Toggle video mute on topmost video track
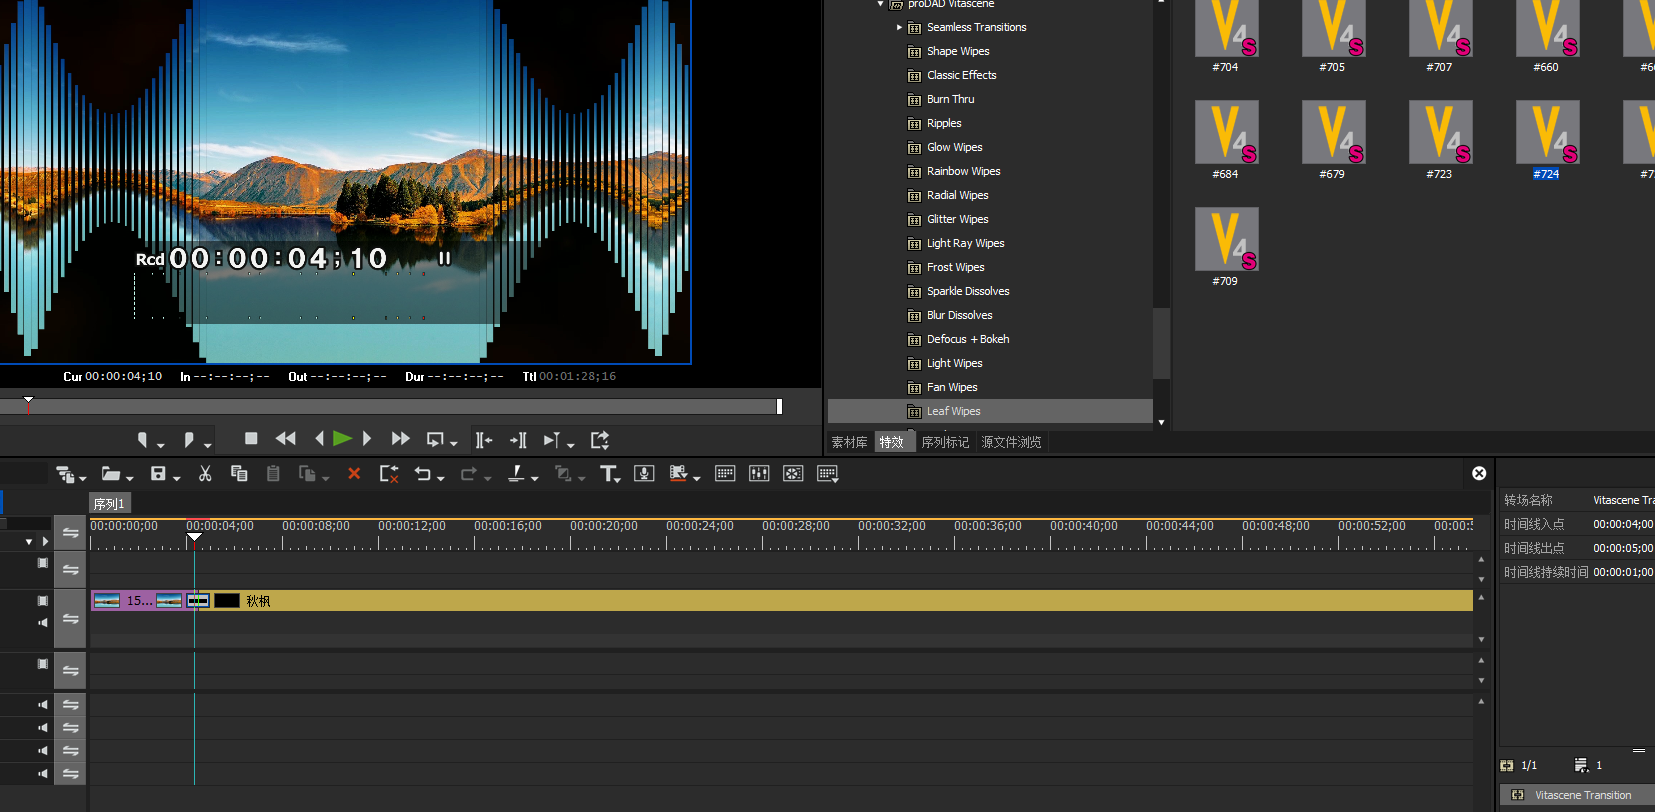Image resolution: width=1655 pixels, height=812 pixels. click(x=43, y=563)
